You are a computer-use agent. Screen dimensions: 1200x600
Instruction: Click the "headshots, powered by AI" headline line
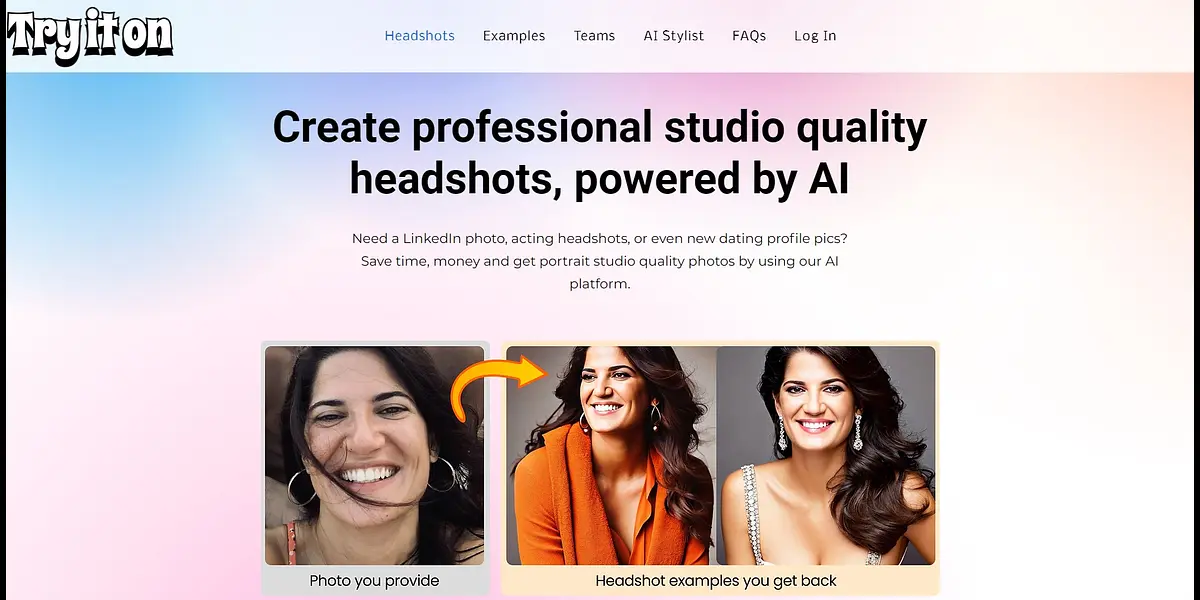(600, 179)
